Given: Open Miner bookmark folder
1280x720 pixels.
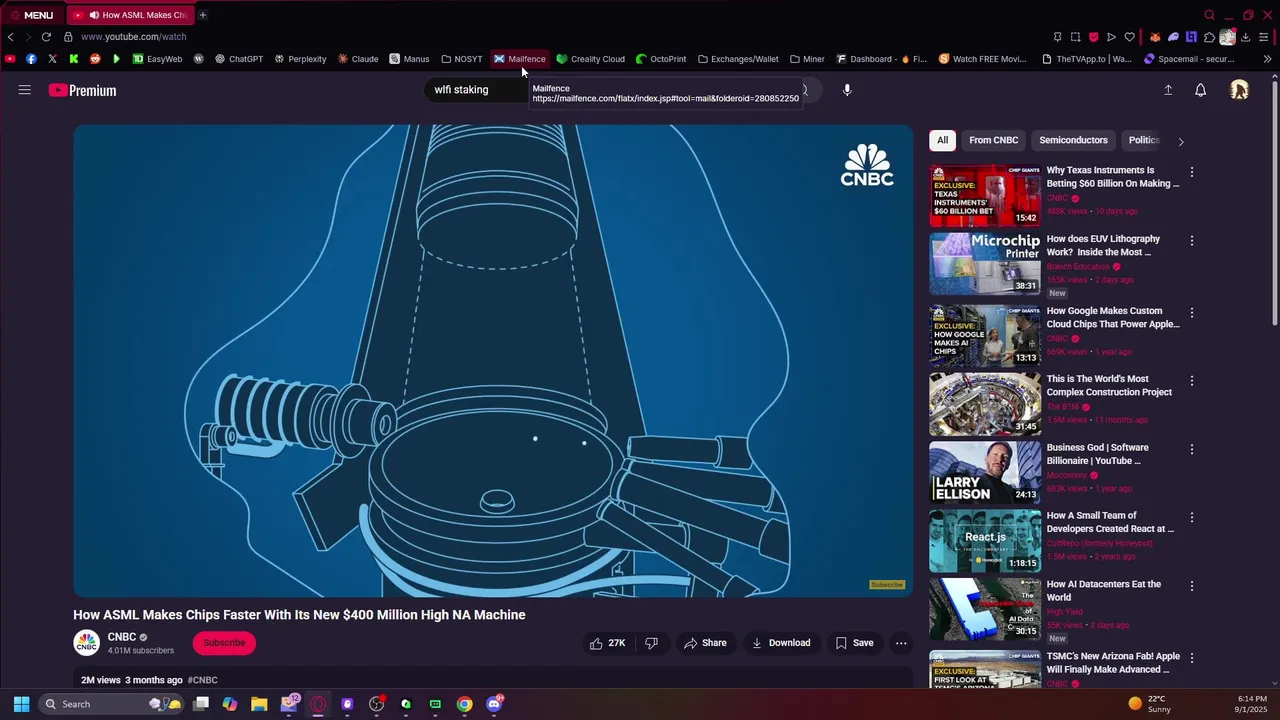Looking at the screenshot, I should pyautogui.click(x=807, y=59).
